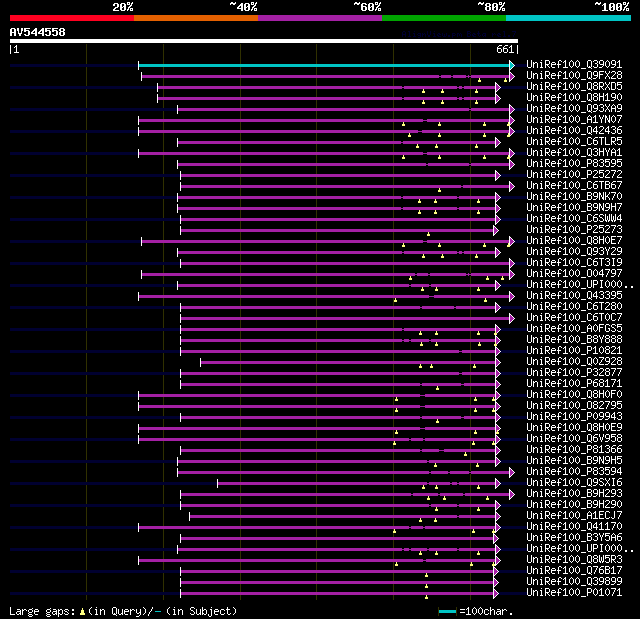
Task: Click the green ~80% identity scale segment
Action: 444,18
